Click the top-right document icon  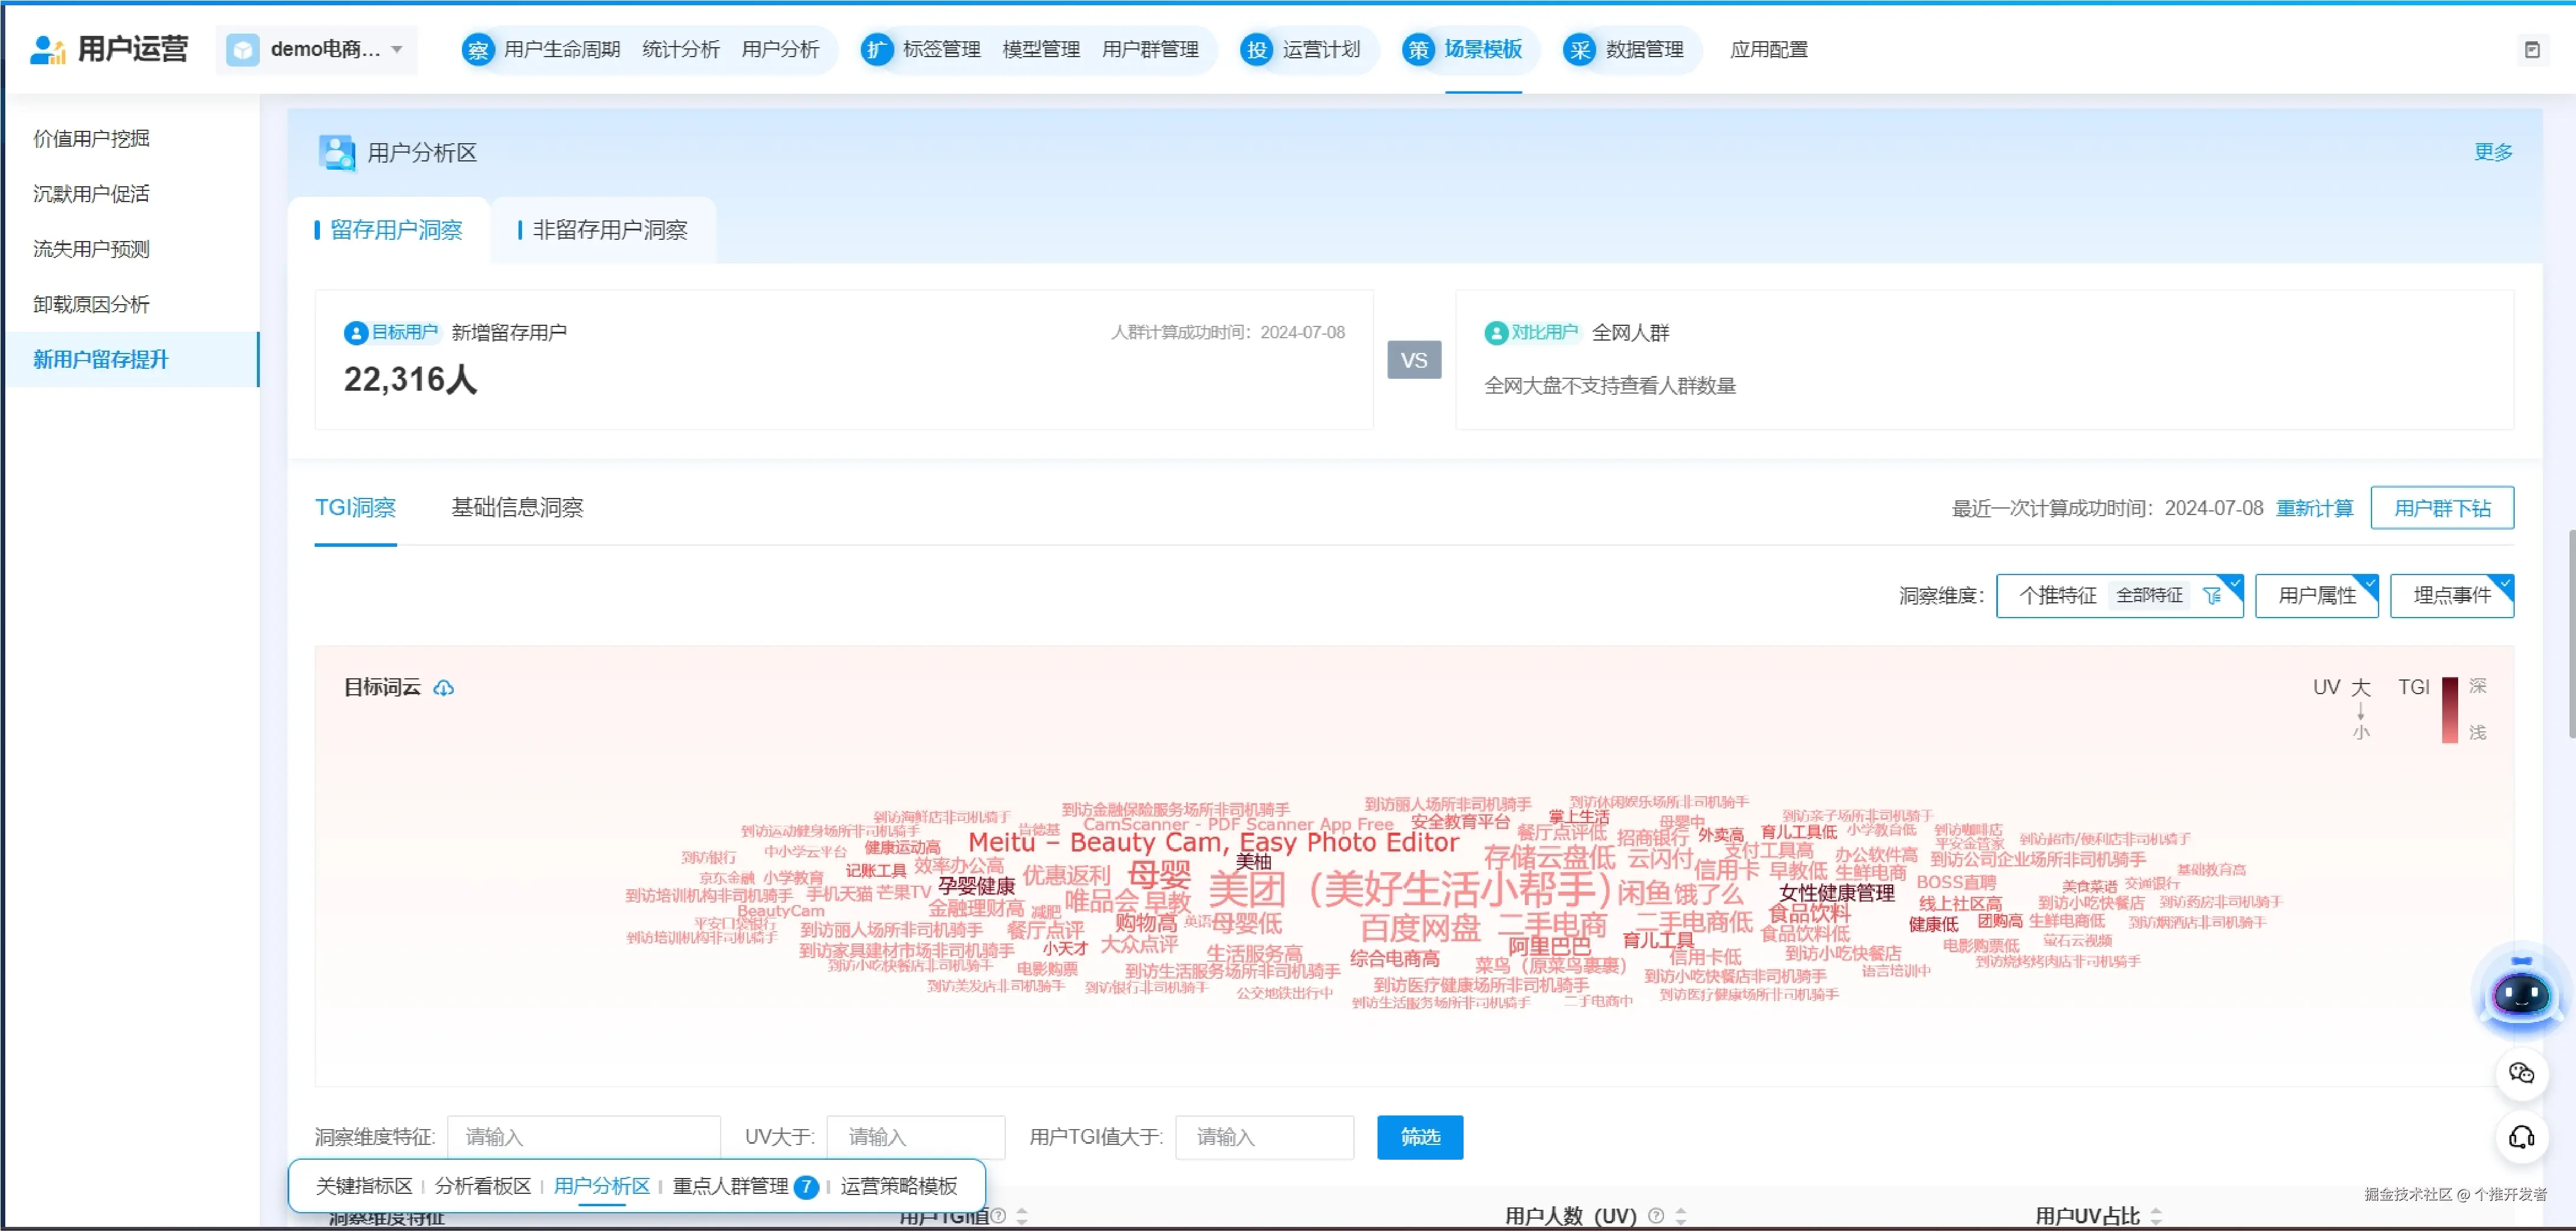(2532, 50)
